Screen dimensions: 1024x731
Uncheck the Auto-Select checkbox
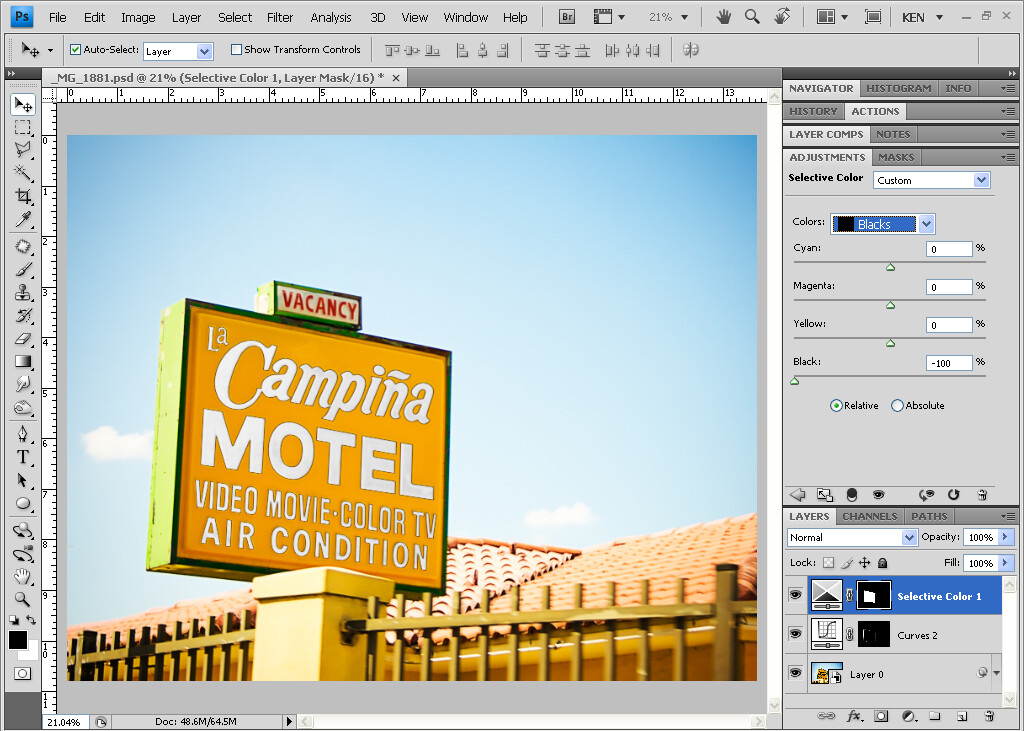[x=75, y=49]
